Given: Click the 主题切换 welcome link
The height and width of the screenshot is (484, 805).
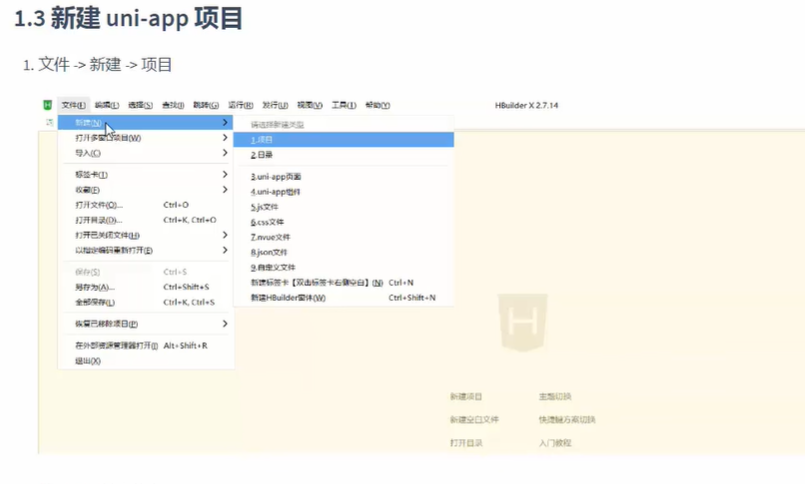Looking at the screenshot, I should (x=555, y=397).
